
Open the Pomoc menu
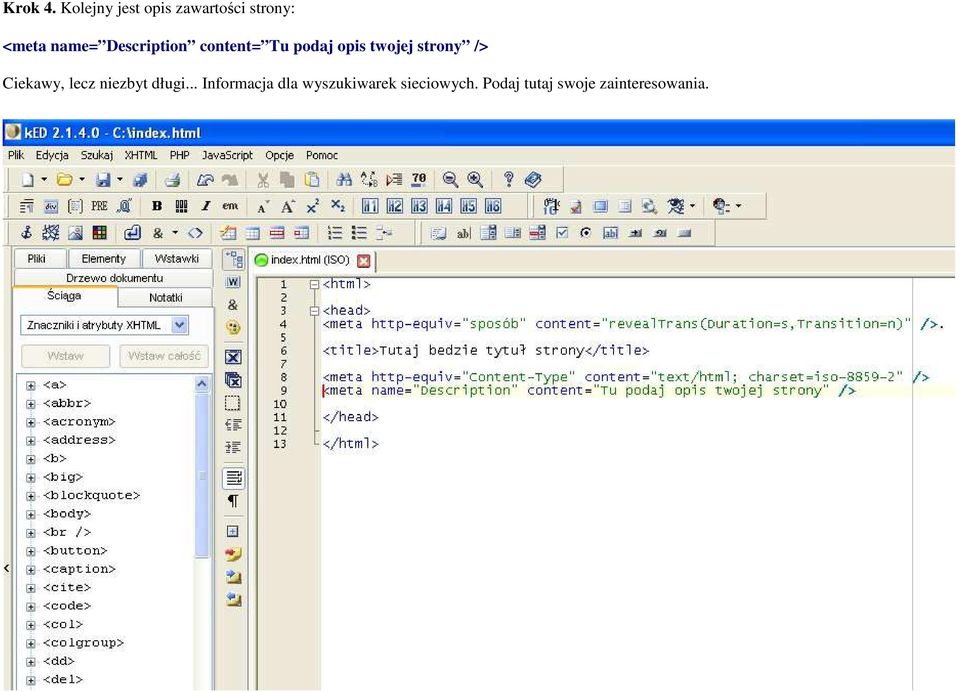(x=322, y=156)
